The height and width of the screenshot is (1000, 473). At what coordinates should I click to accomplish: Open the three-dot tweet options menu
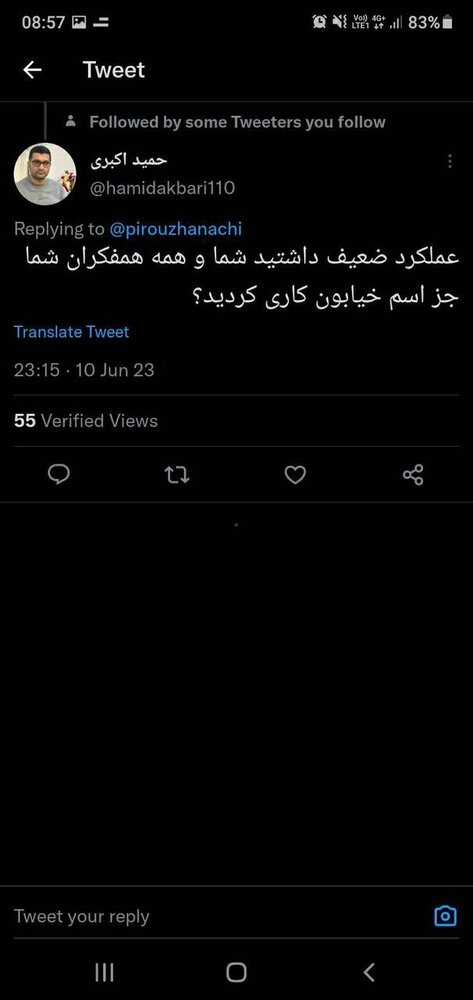[x=450, y=161]
